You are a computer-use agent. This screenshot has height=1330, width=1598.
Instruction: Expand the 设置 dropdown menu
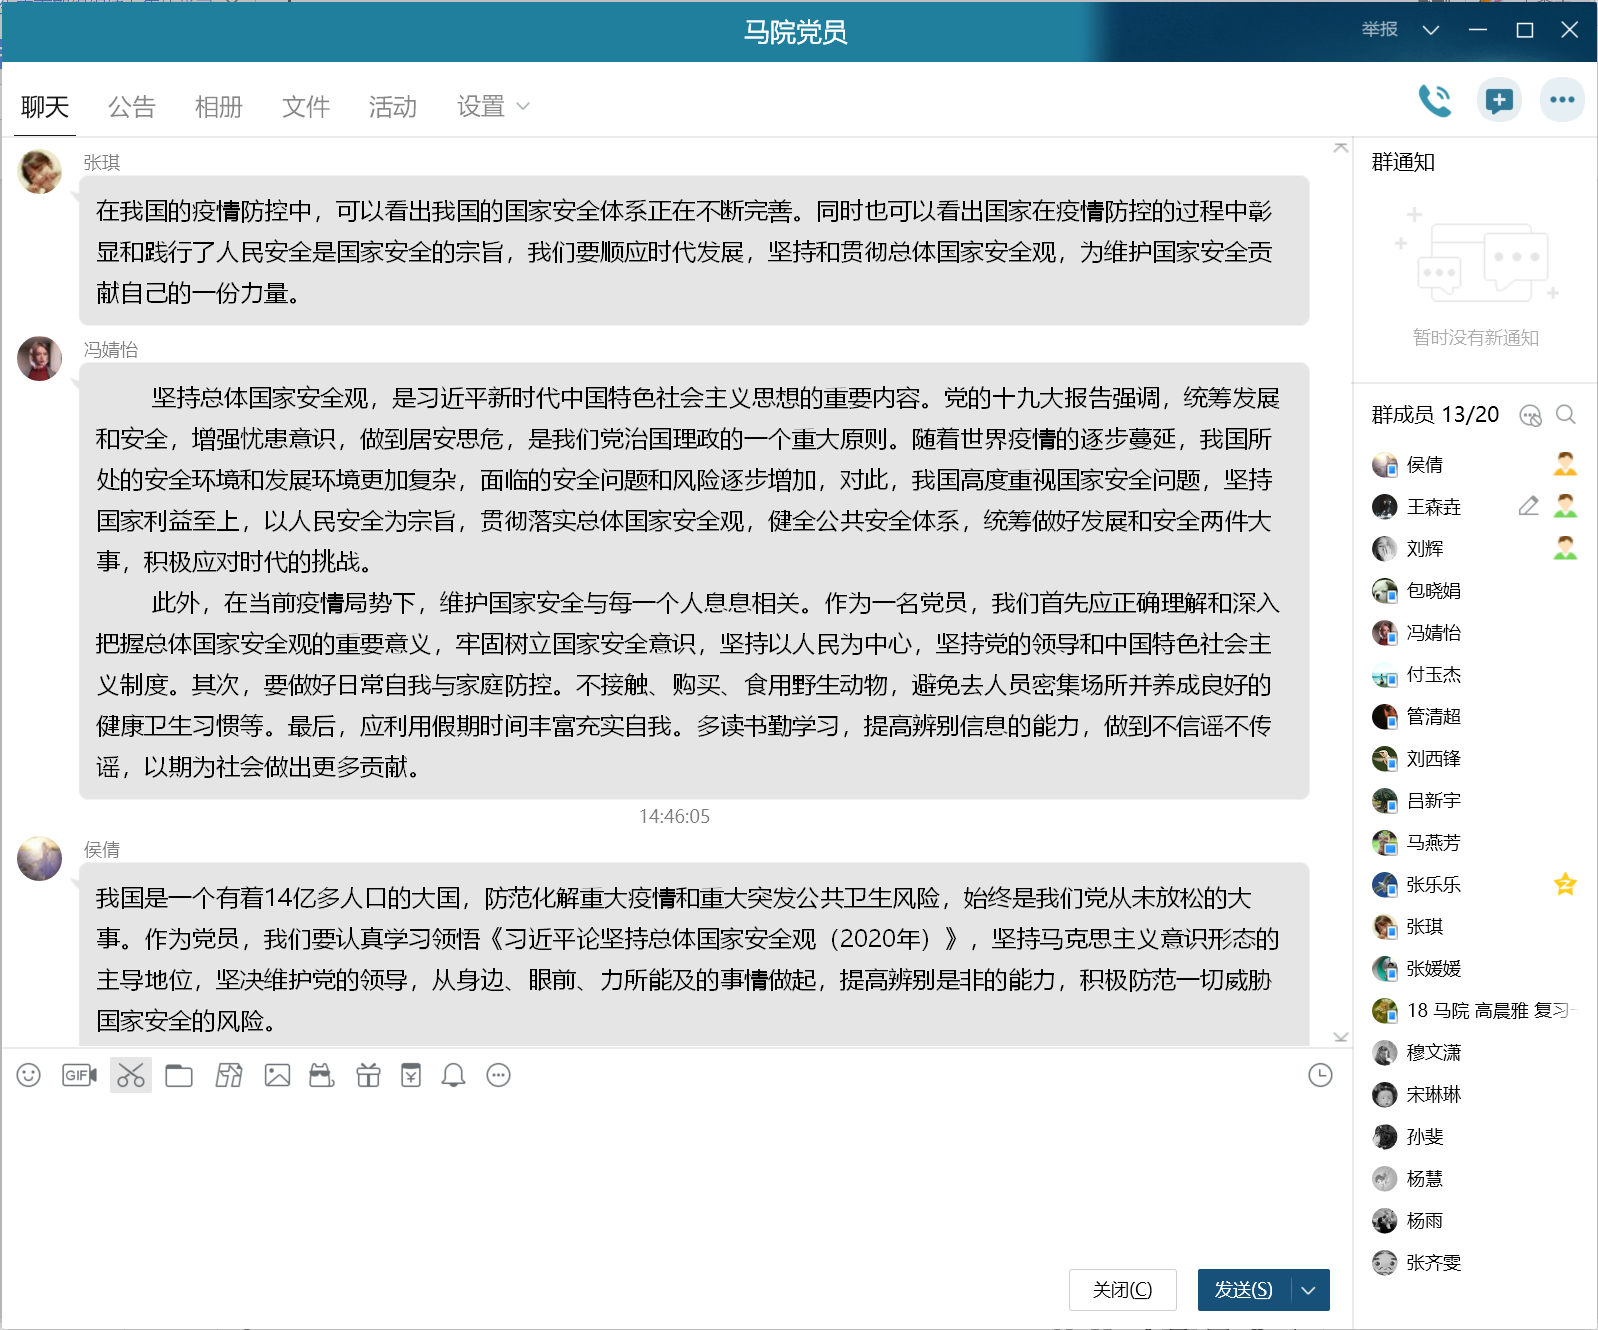pyautogui.click(x=493, y=107)
